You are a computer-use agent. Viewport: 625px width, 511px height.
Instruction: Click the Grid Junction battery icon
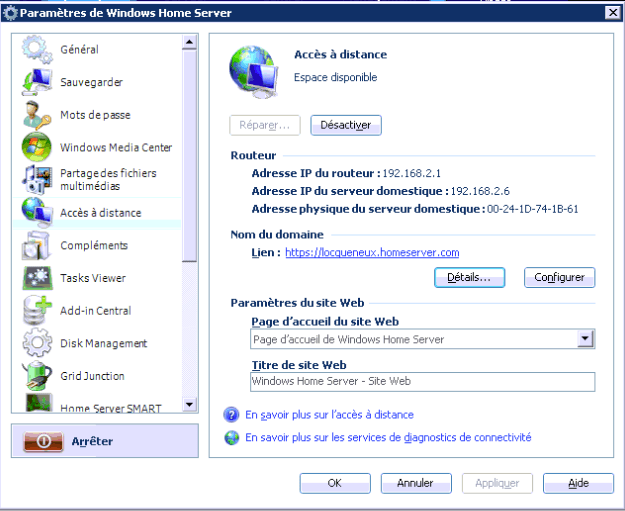pyautogui.click(x=38, y=375)
